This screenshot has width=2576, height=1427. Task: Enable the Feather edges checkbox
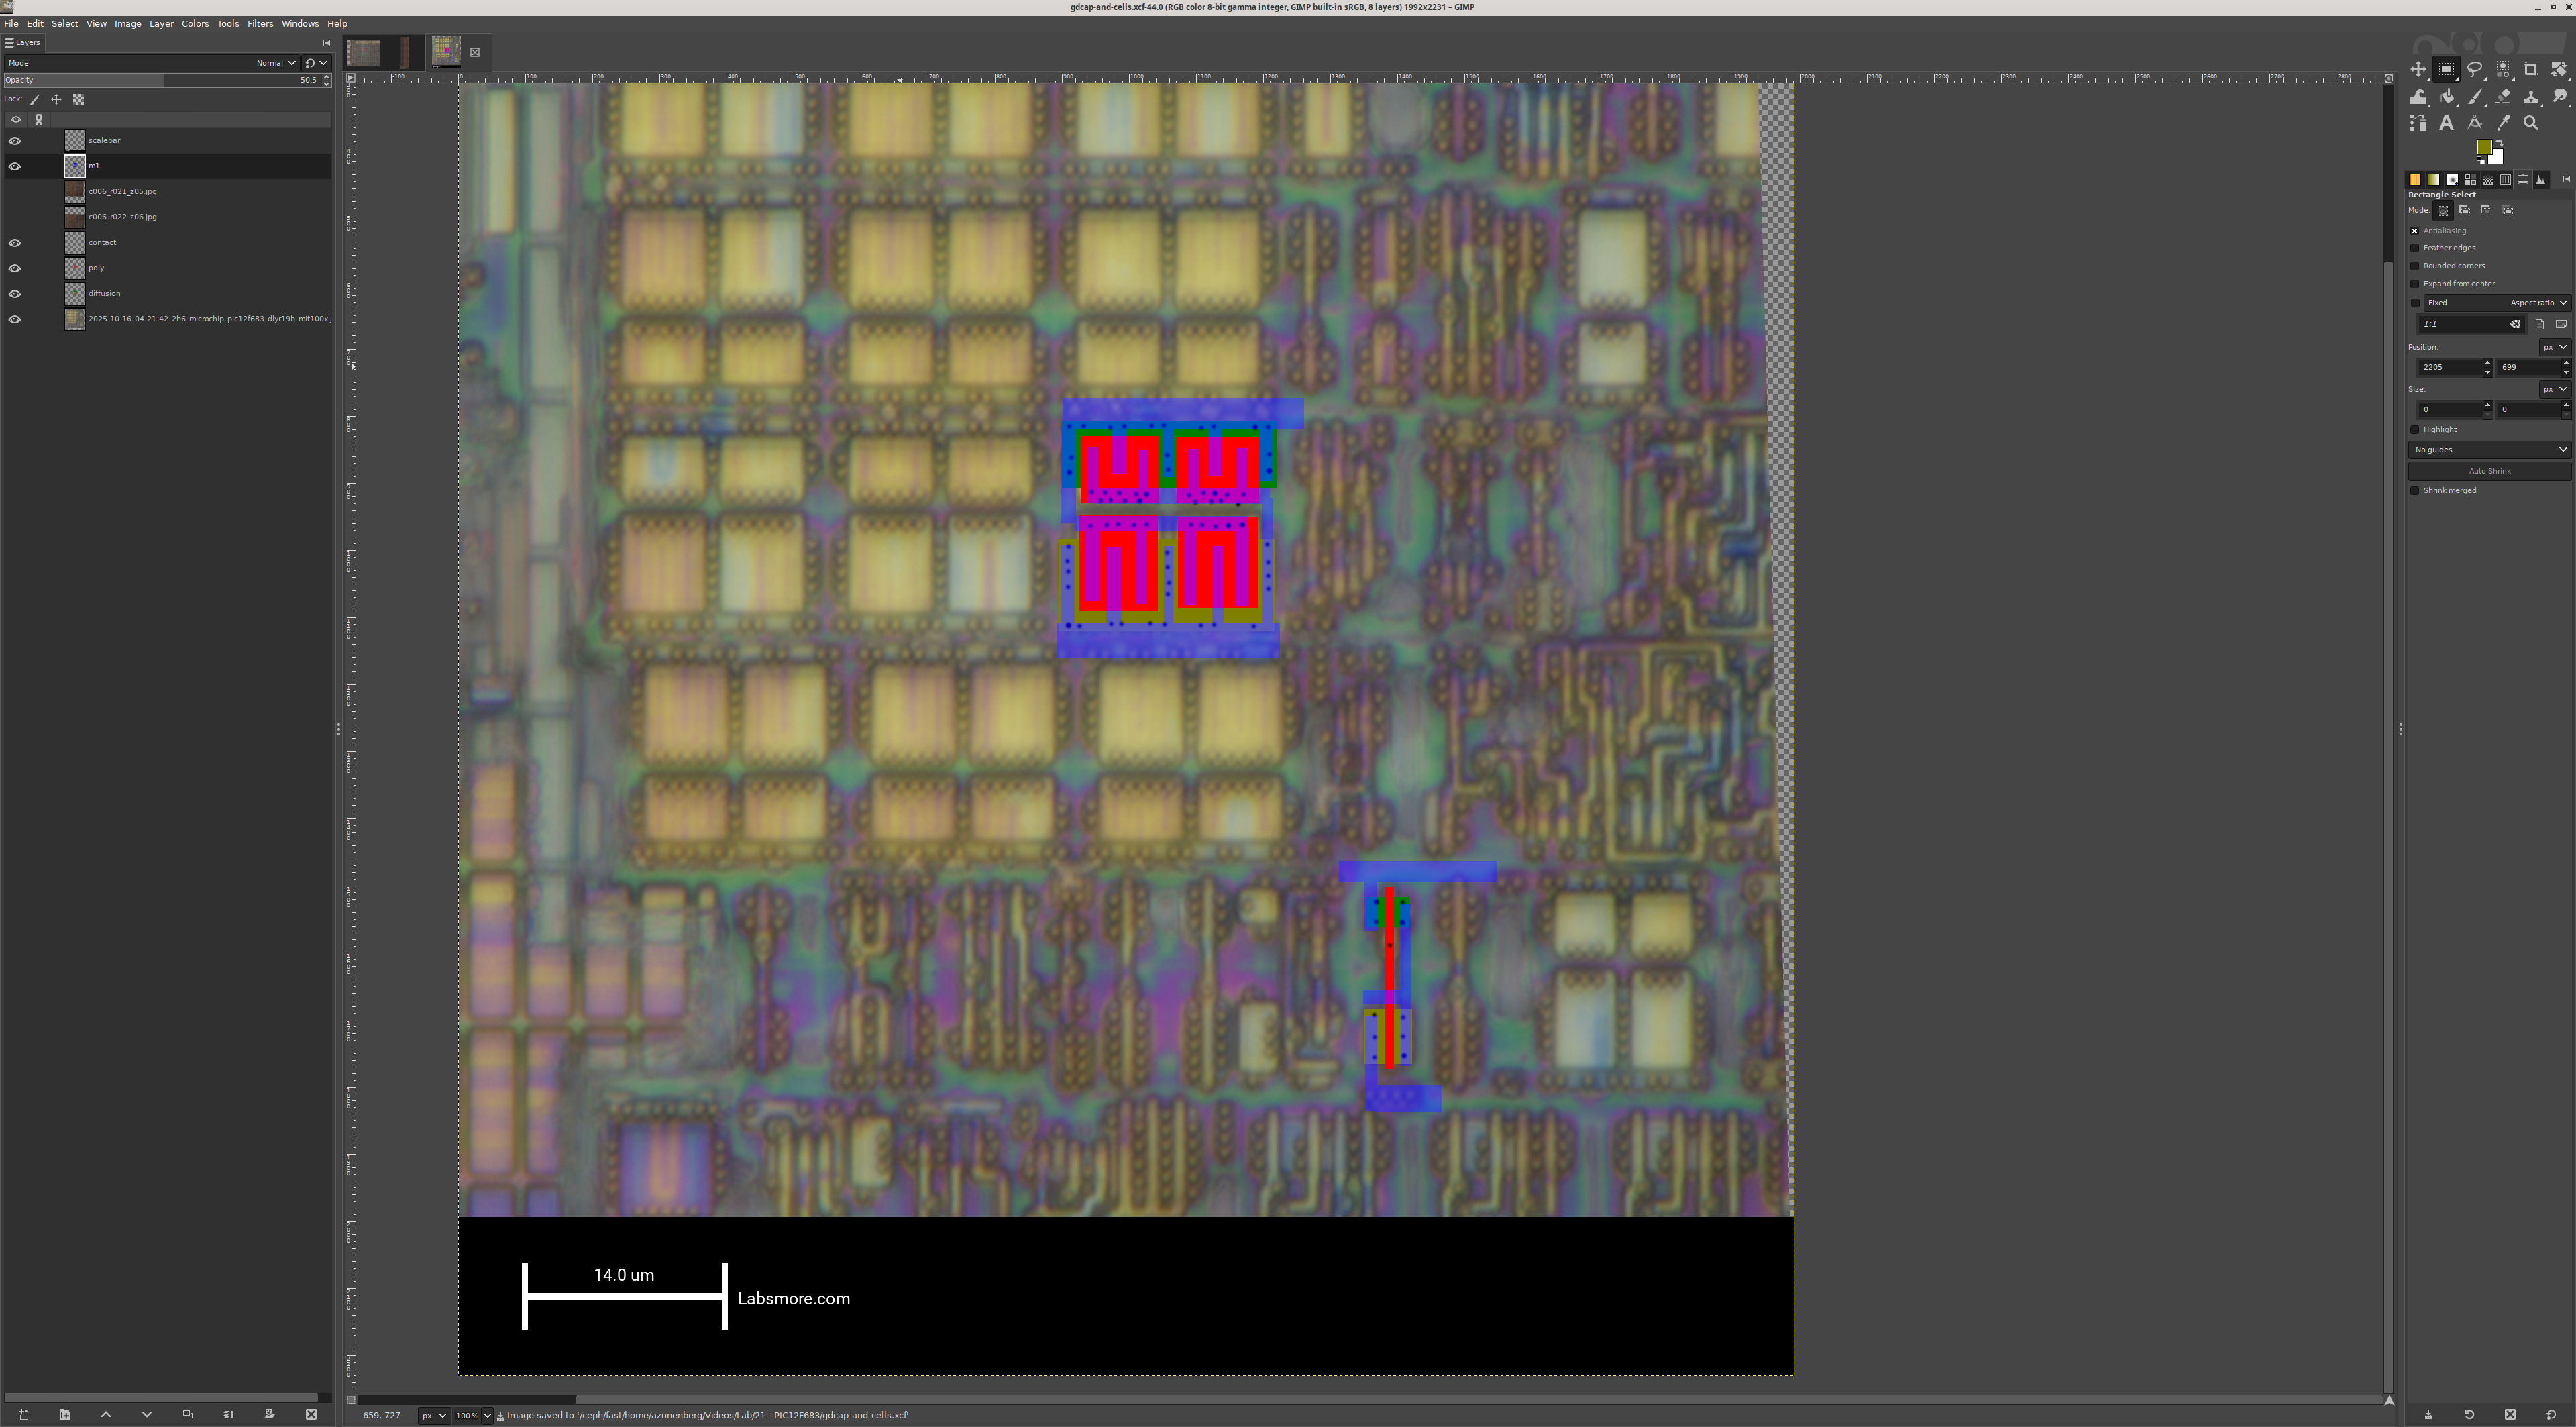tap(2415, 248)
